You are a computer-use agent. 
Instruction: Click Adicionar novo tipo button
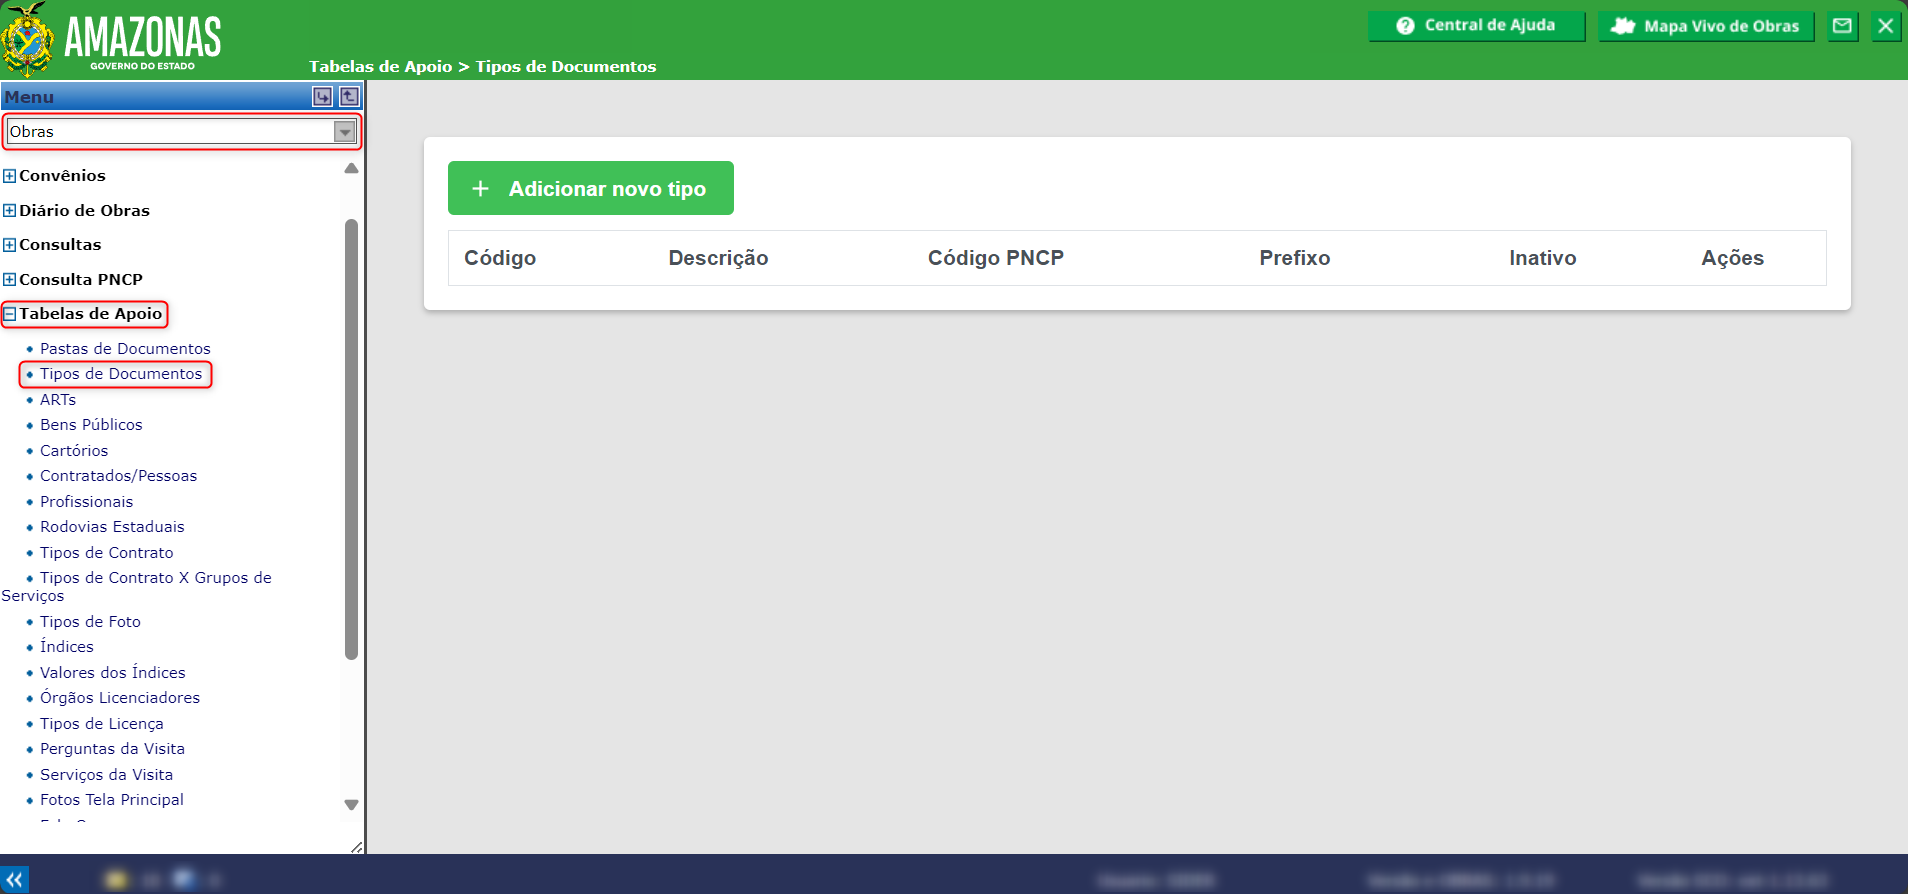click(x=591, y=188)
